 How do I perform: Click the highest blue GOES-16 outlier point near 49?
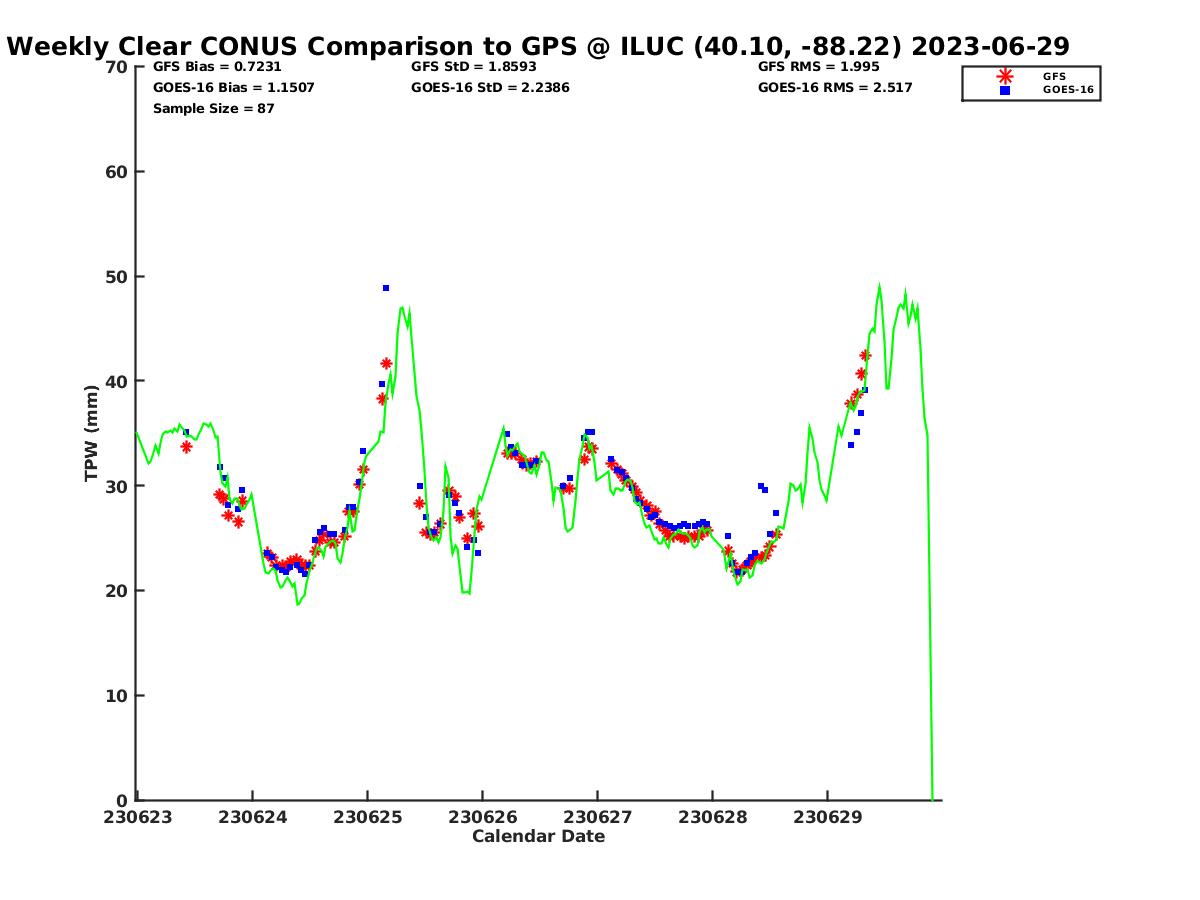[x=386, y=288]
